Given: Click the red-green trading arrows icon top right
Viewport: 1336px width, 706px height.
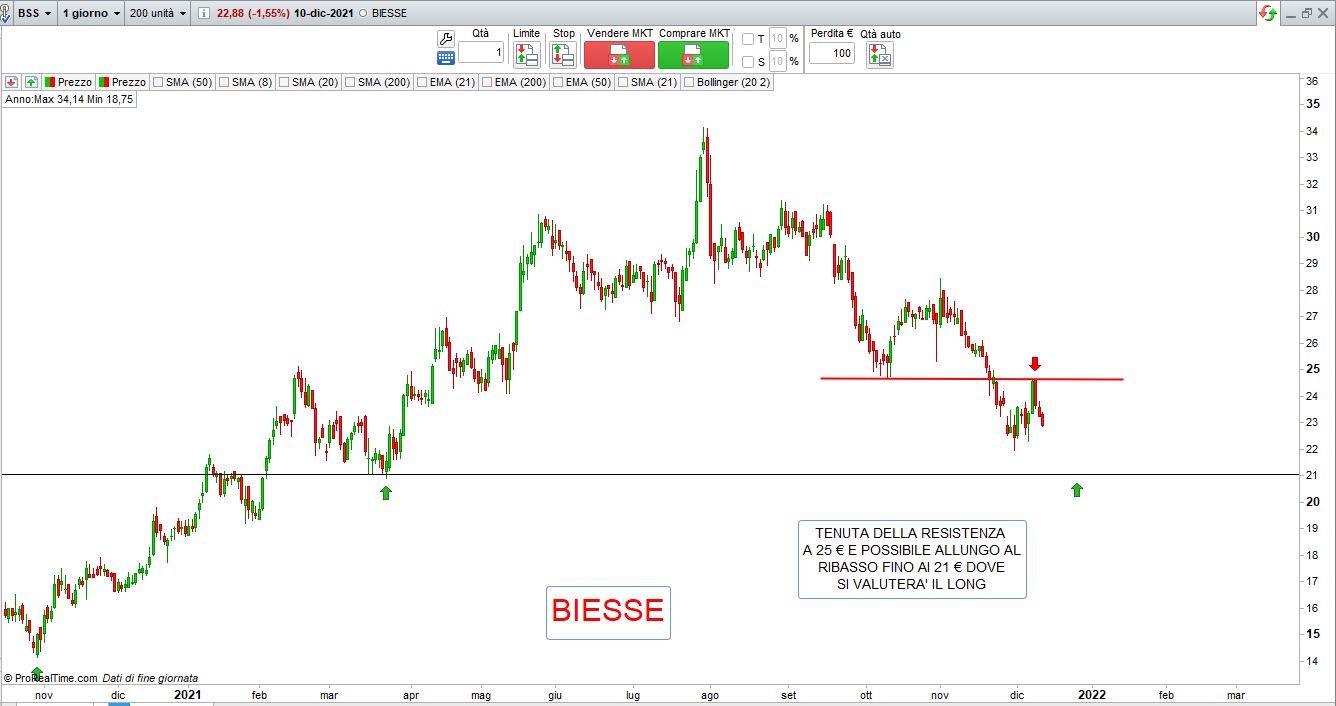Looking at the screenshot, I should [1268, 13].
